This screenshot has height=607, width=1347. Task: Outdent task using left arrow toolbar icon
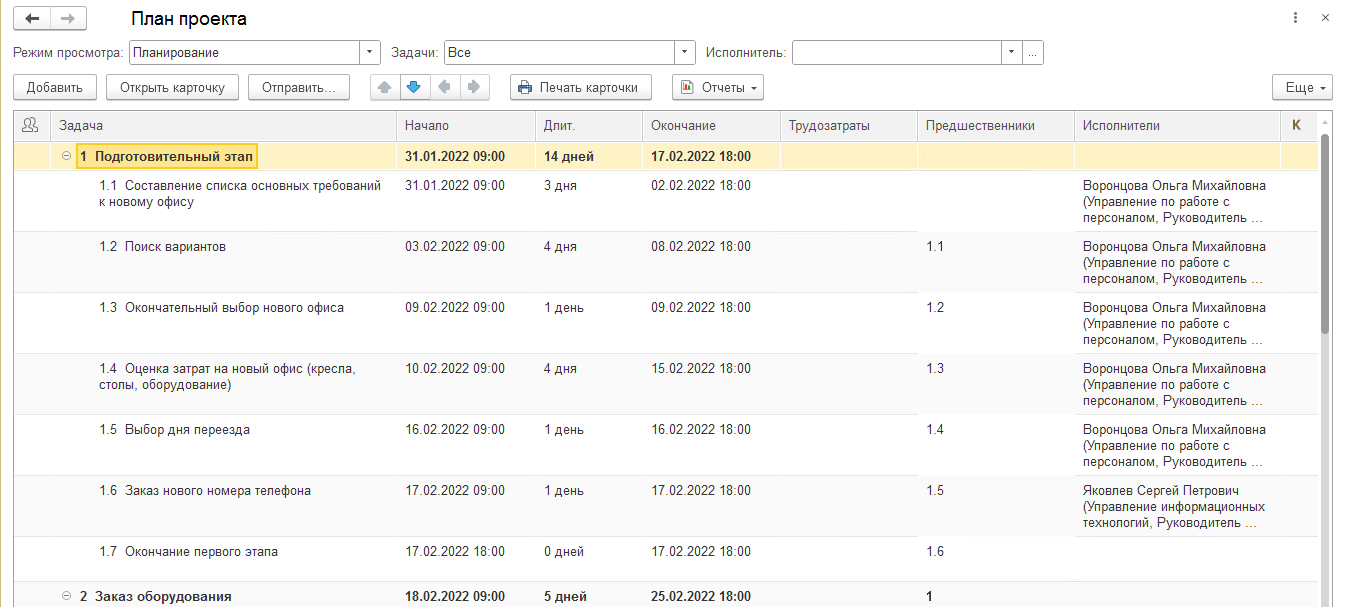(x=445, y=87)
